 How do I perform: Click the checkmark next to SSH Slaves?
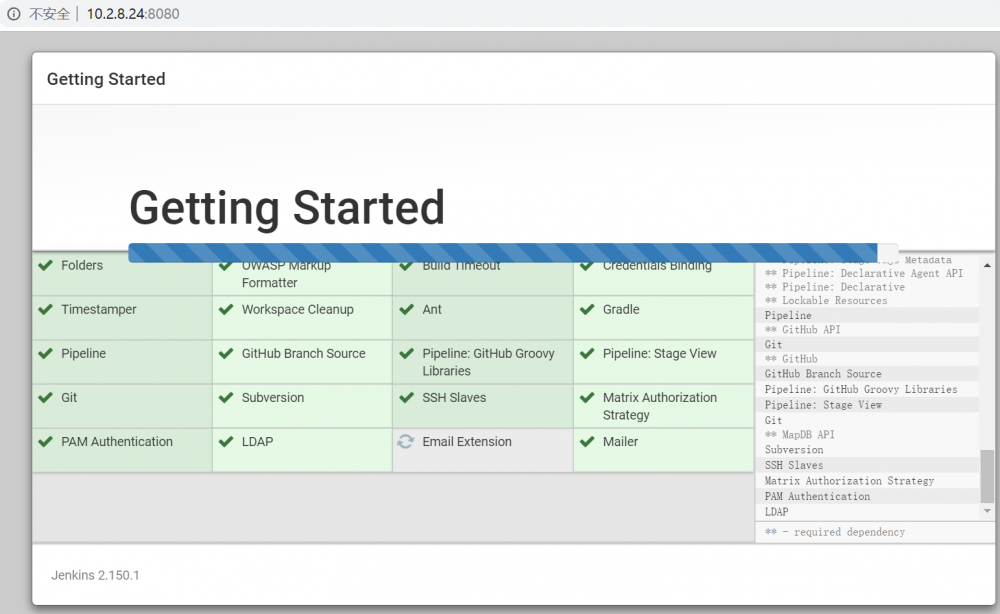pos(405,398)
